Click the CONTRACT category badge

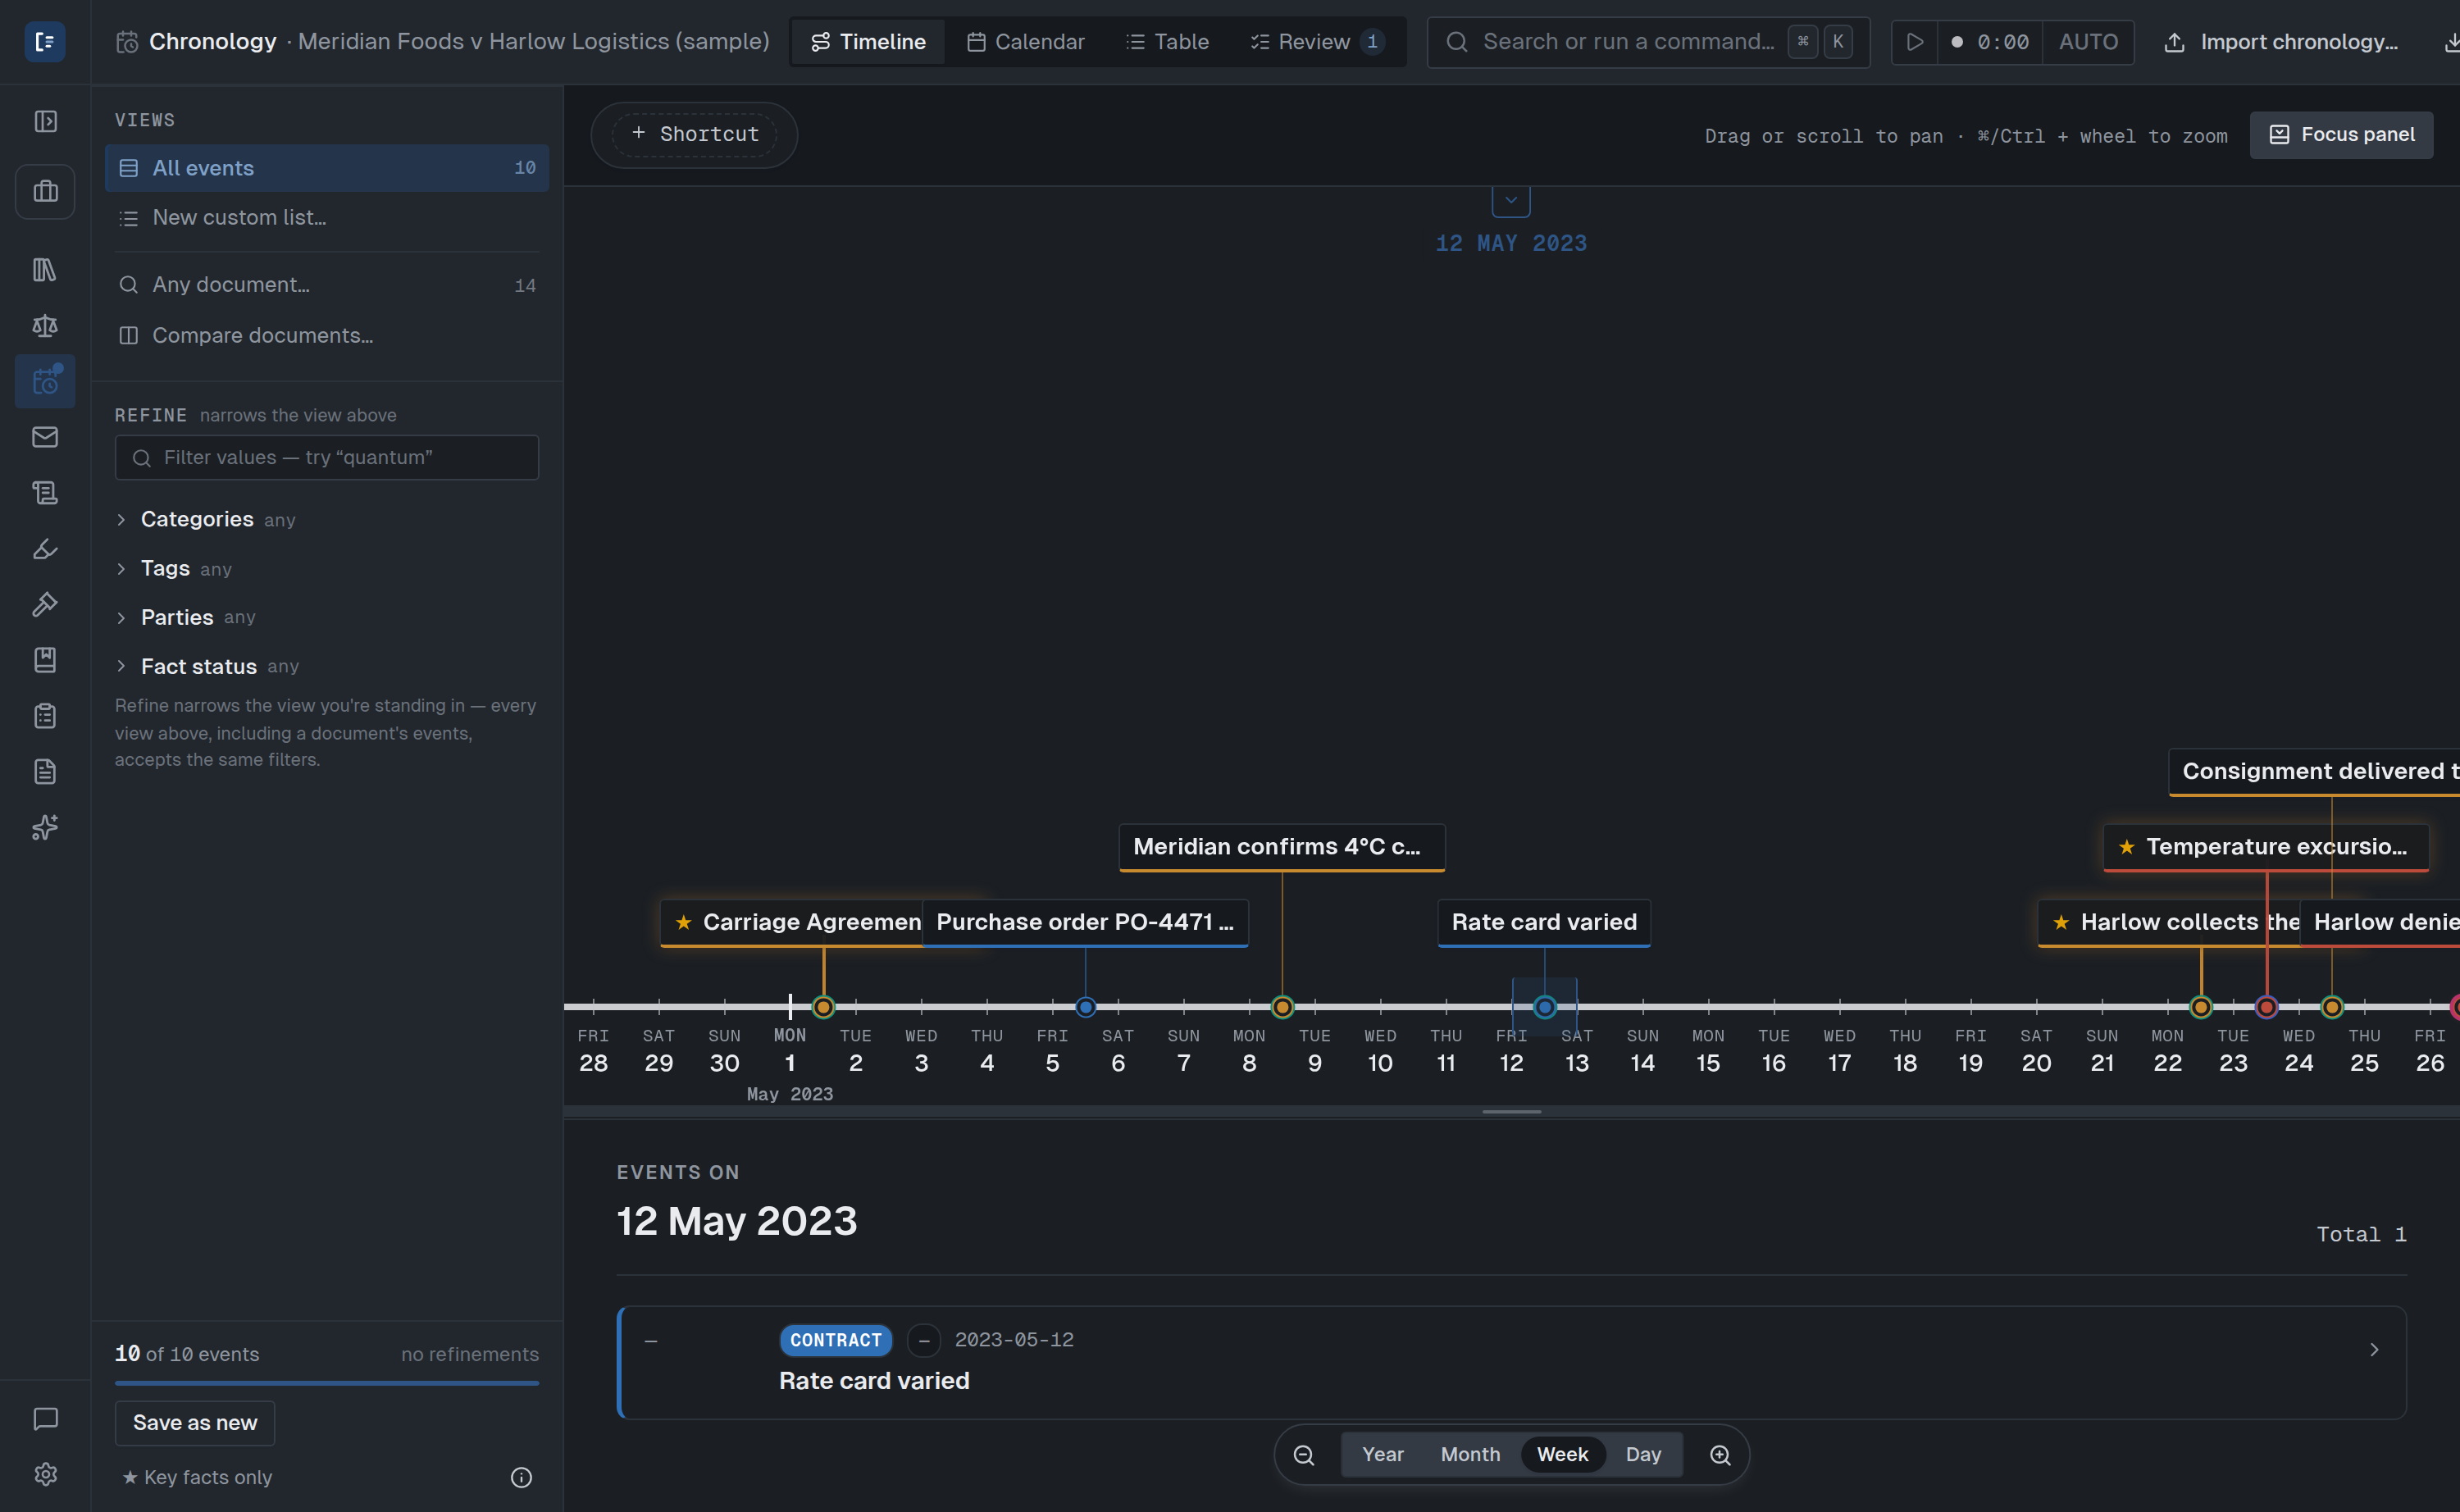coord(836,1340)
